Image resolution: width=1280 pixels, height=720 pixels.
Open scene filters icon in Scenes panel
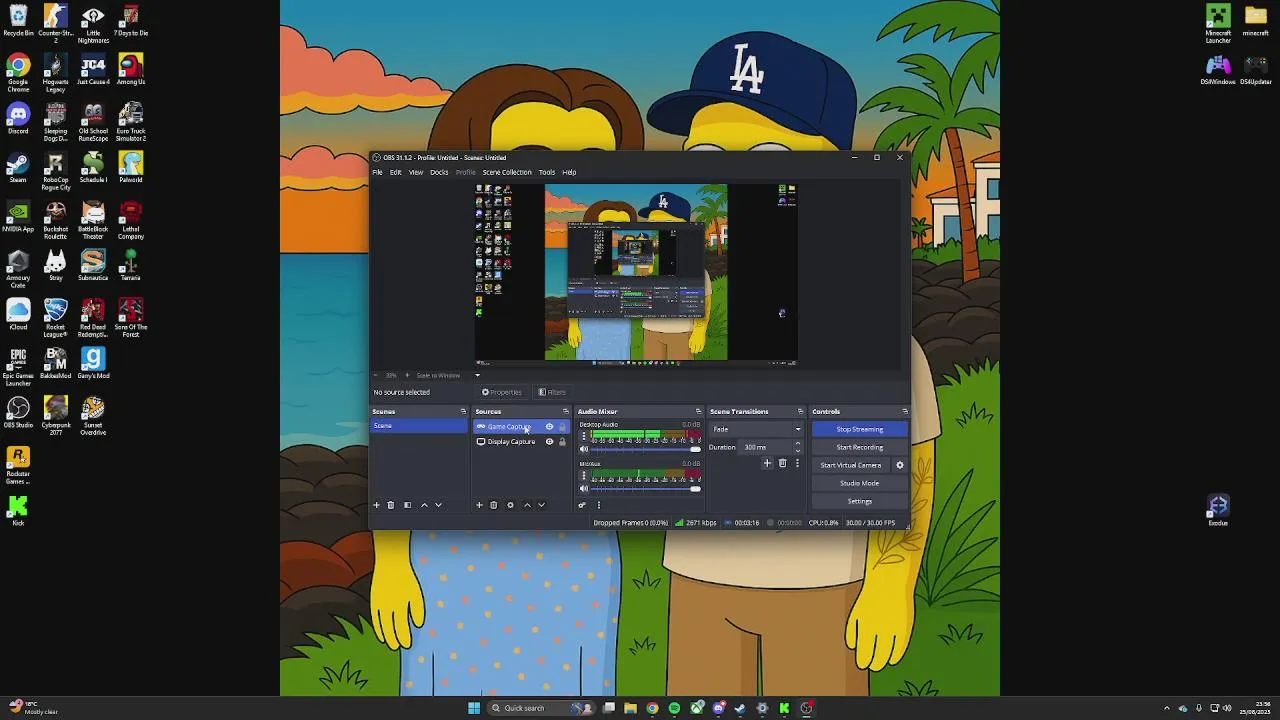click(x=407, y=505)
